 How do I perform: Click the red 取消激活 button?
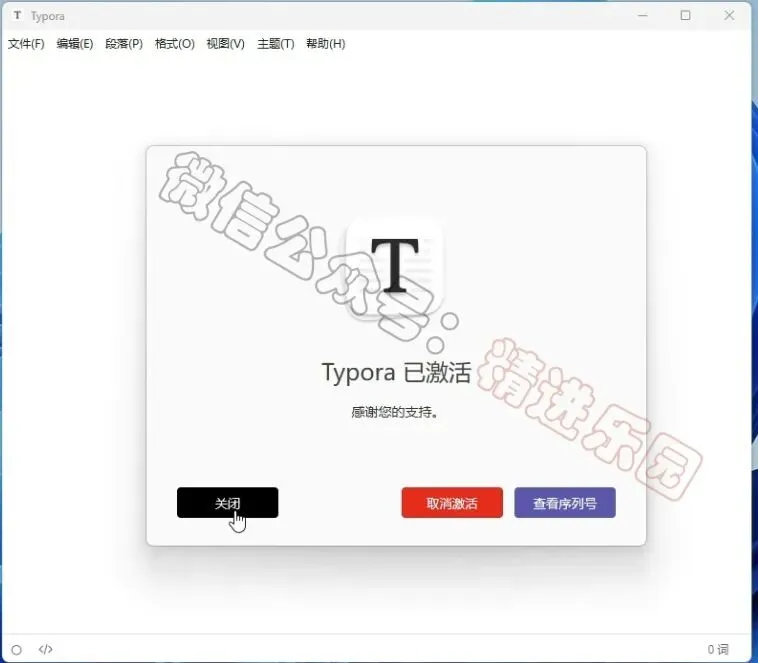[452, 502]
